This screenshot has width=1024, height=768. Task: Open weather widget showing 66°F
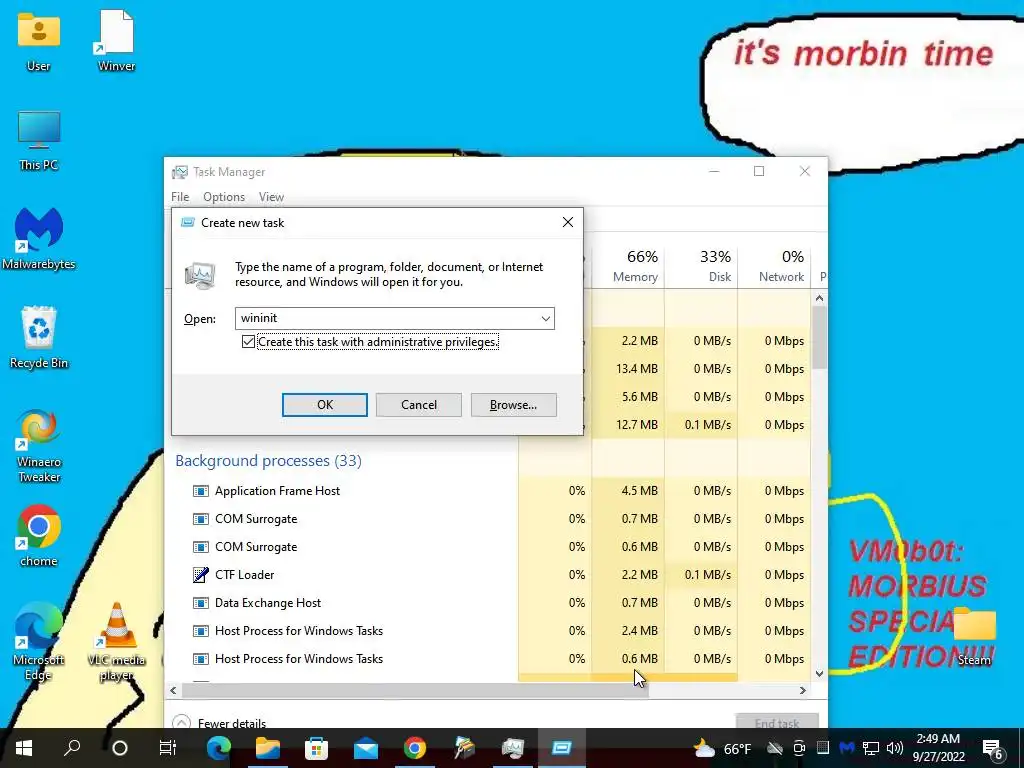coord(722,748)
